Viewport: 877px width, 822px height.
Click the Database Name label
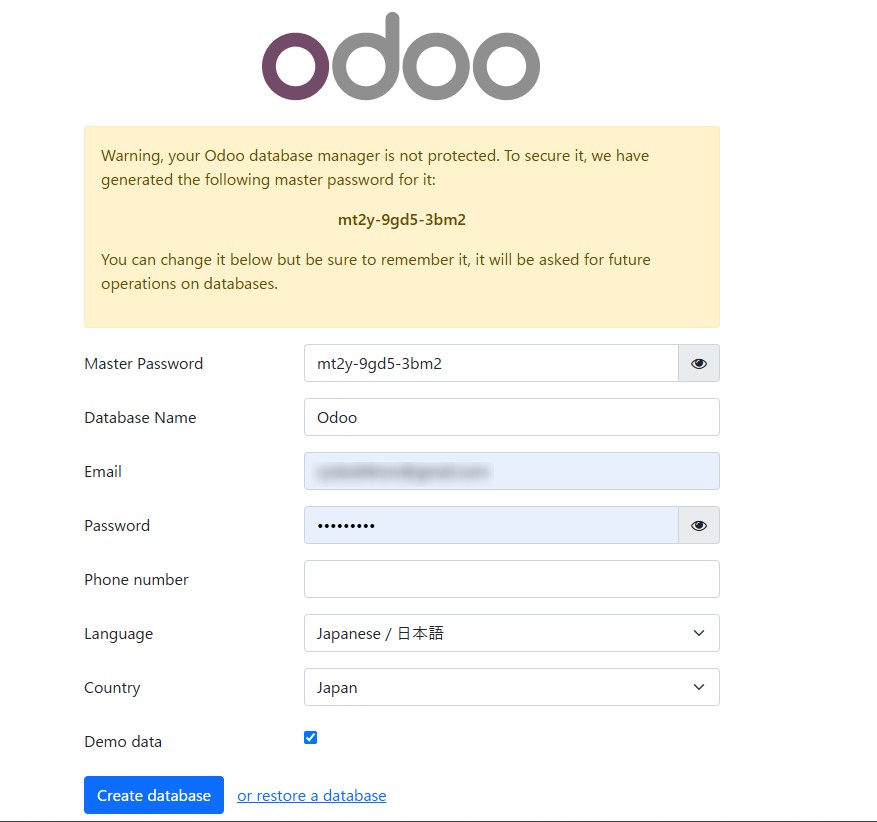coord(140,418)
